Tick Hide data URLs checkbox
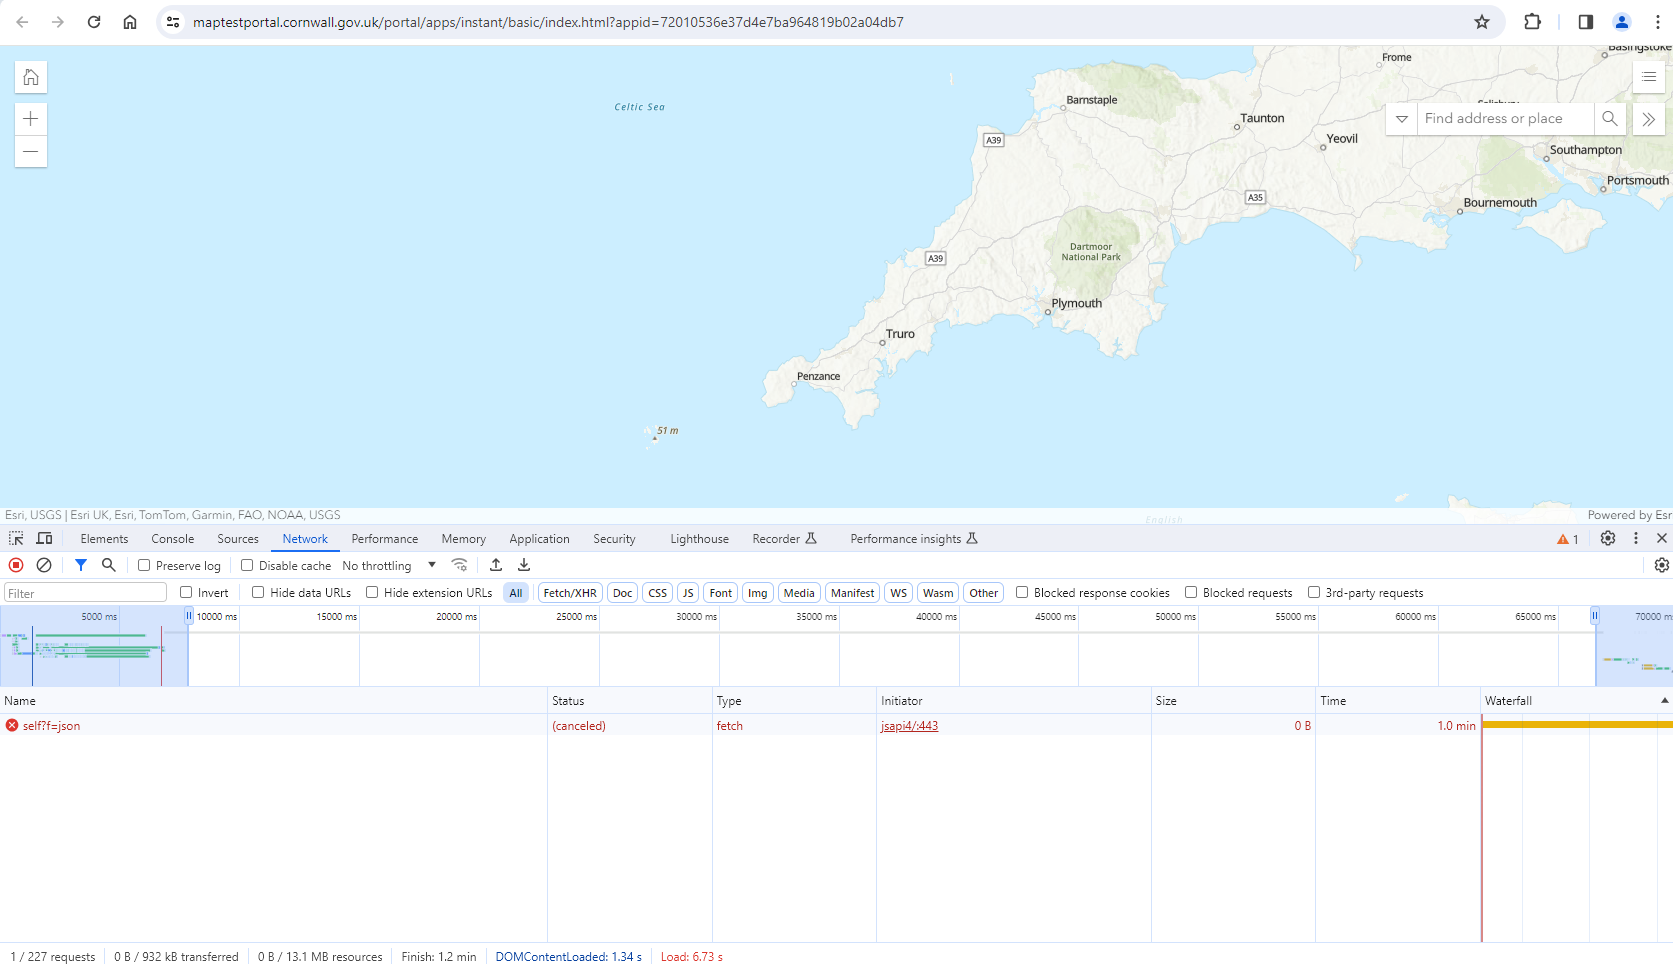Image resolution: width=1673 pixels, height=966 pixels. (258, 592)
